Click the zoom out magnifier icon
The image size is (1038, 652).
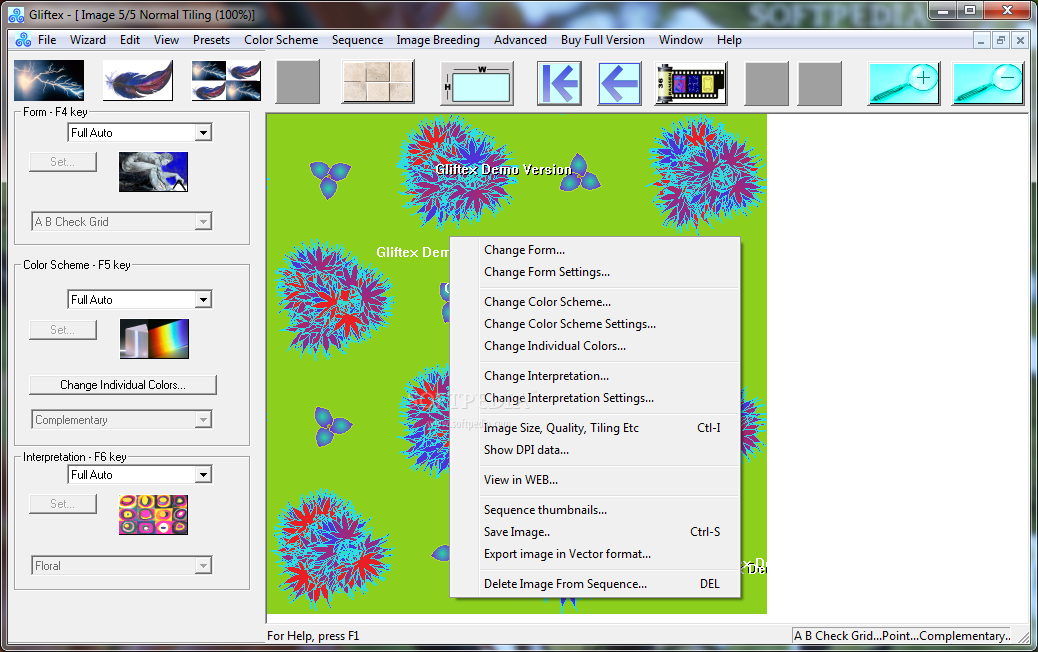click(988, 83)
